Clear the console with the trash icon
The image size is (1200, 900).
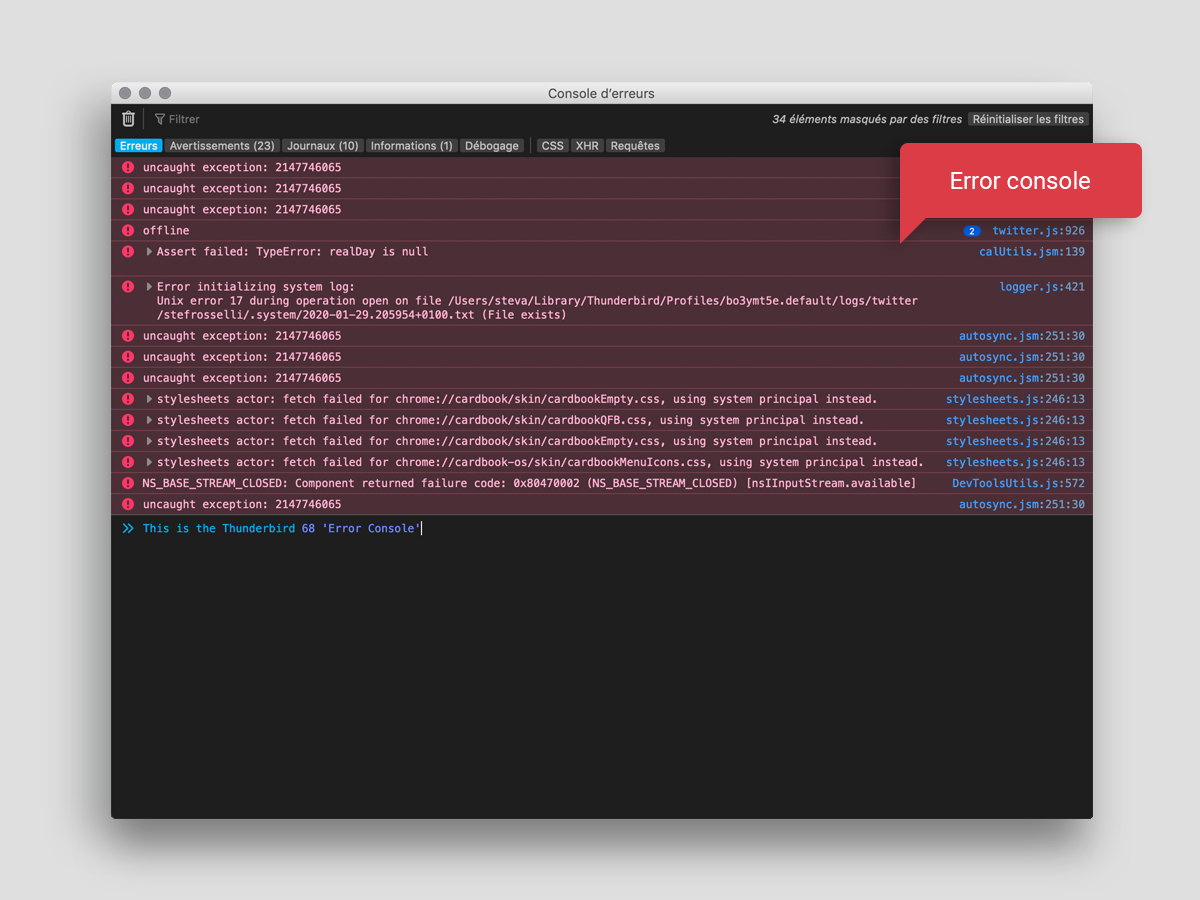coord(128,119)
